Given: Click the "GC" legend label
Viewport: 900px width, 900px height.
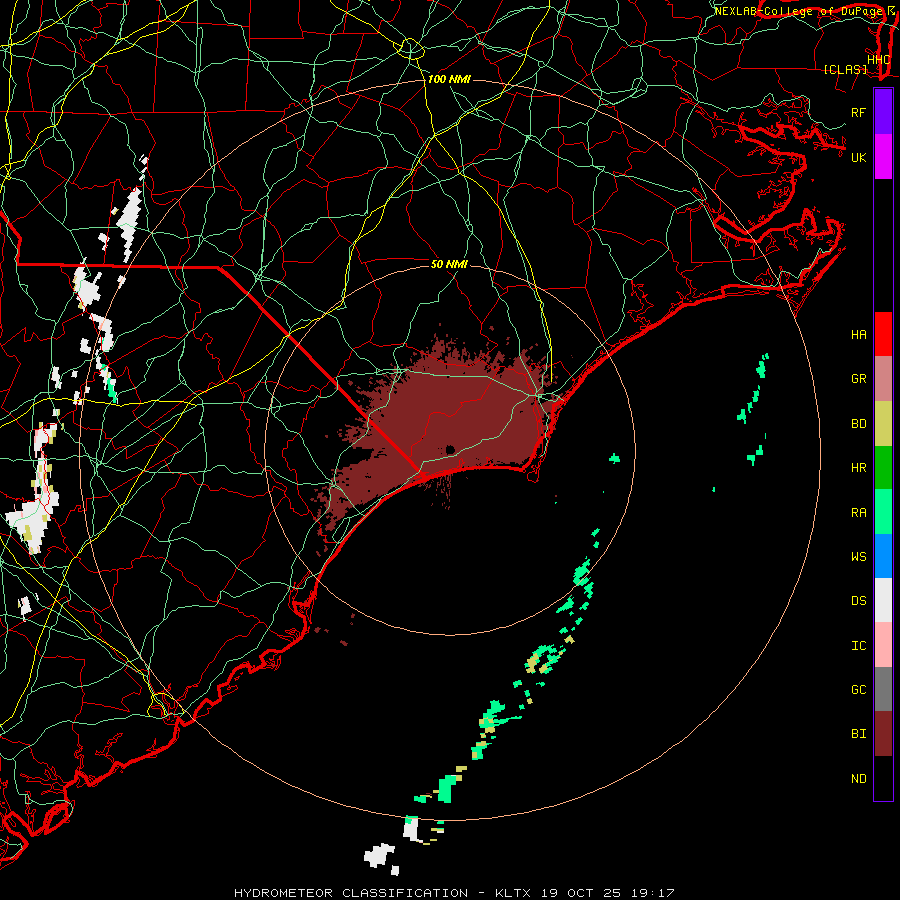Looking at the screenshot, I should click(859, 690).
